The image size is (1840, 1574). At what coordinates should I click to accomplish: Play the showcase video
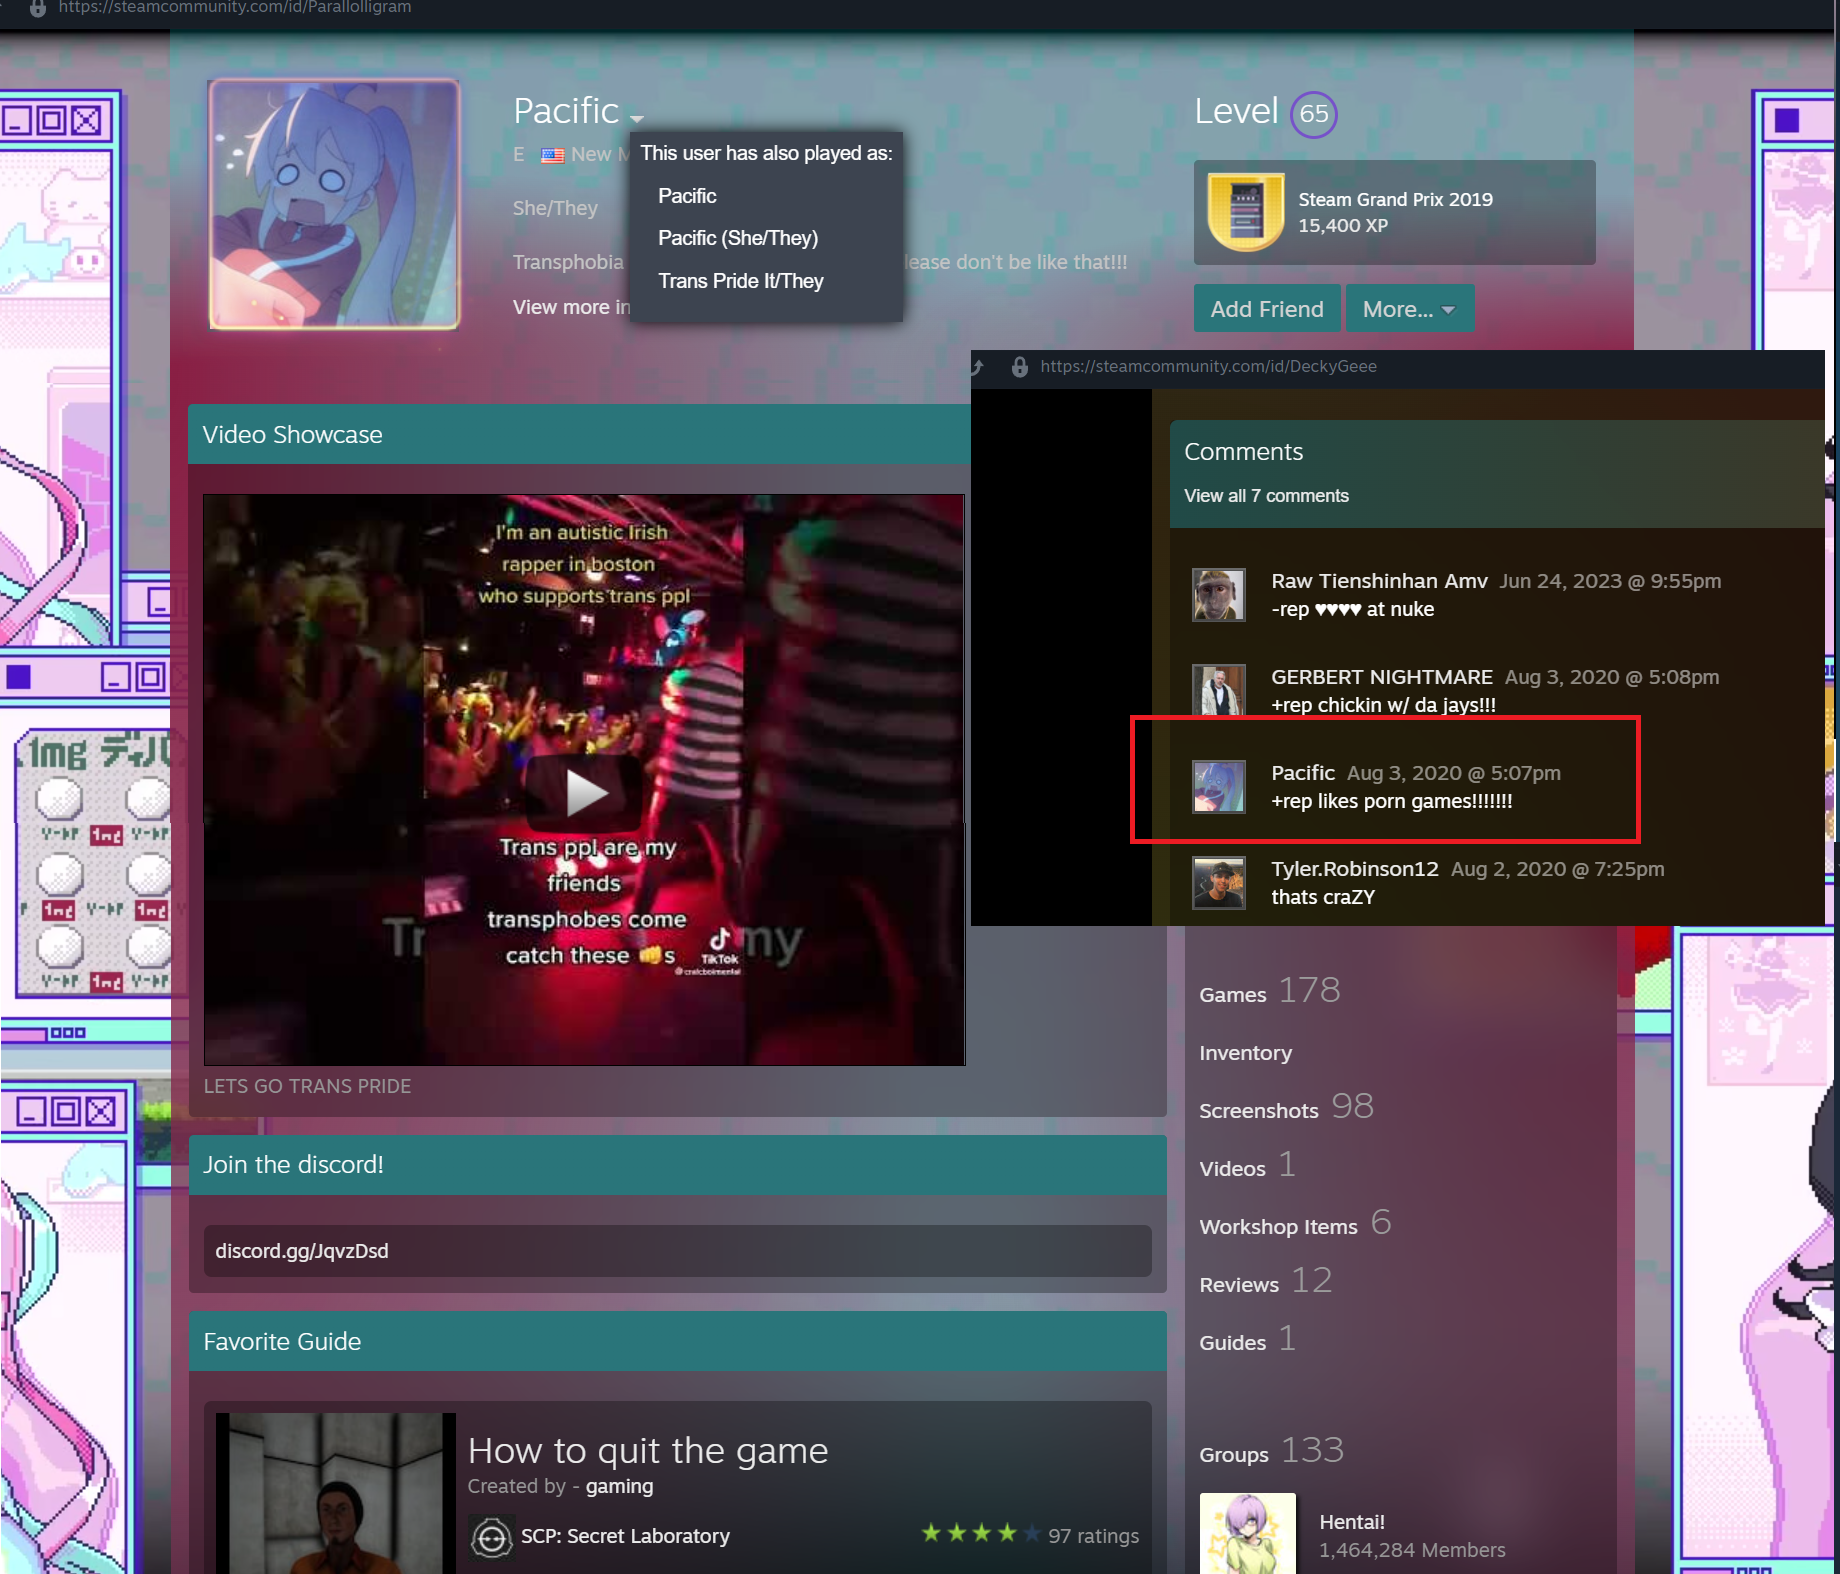585,791
